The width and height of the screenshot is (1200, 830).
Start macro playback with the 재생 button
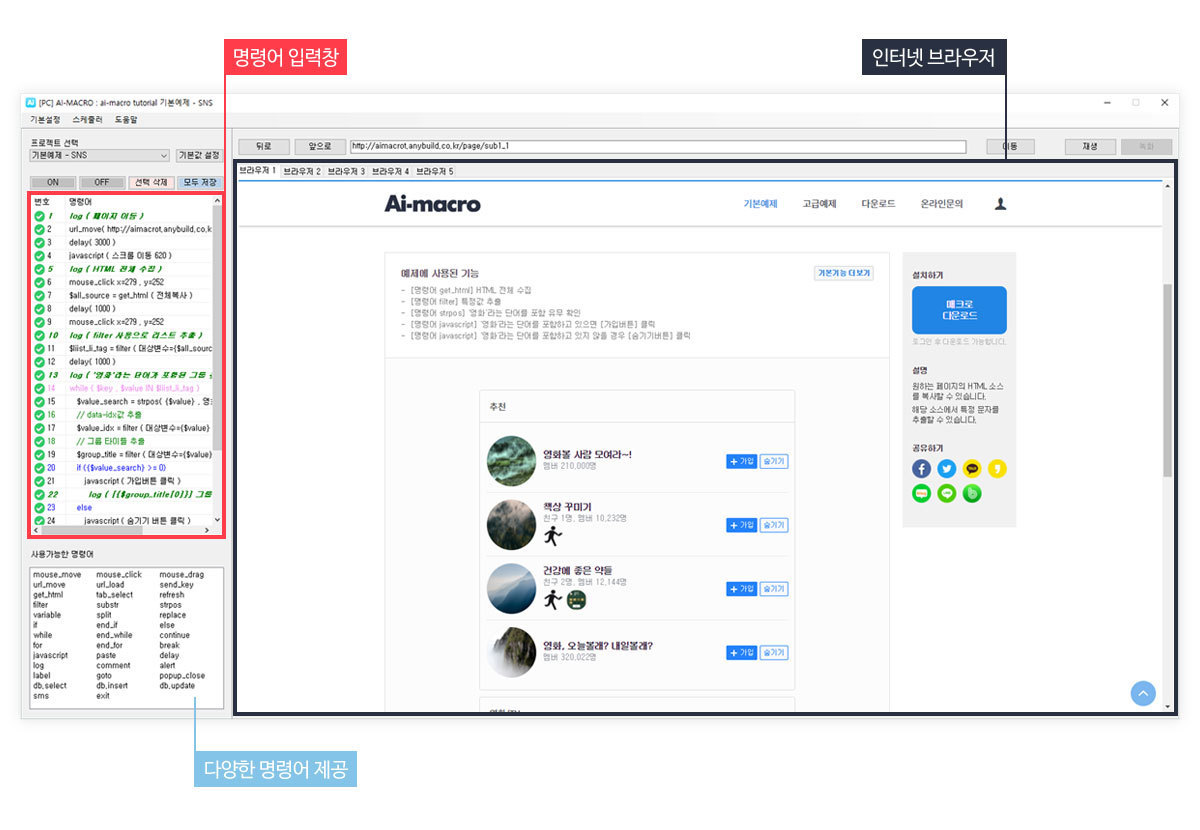point(1091,146)
